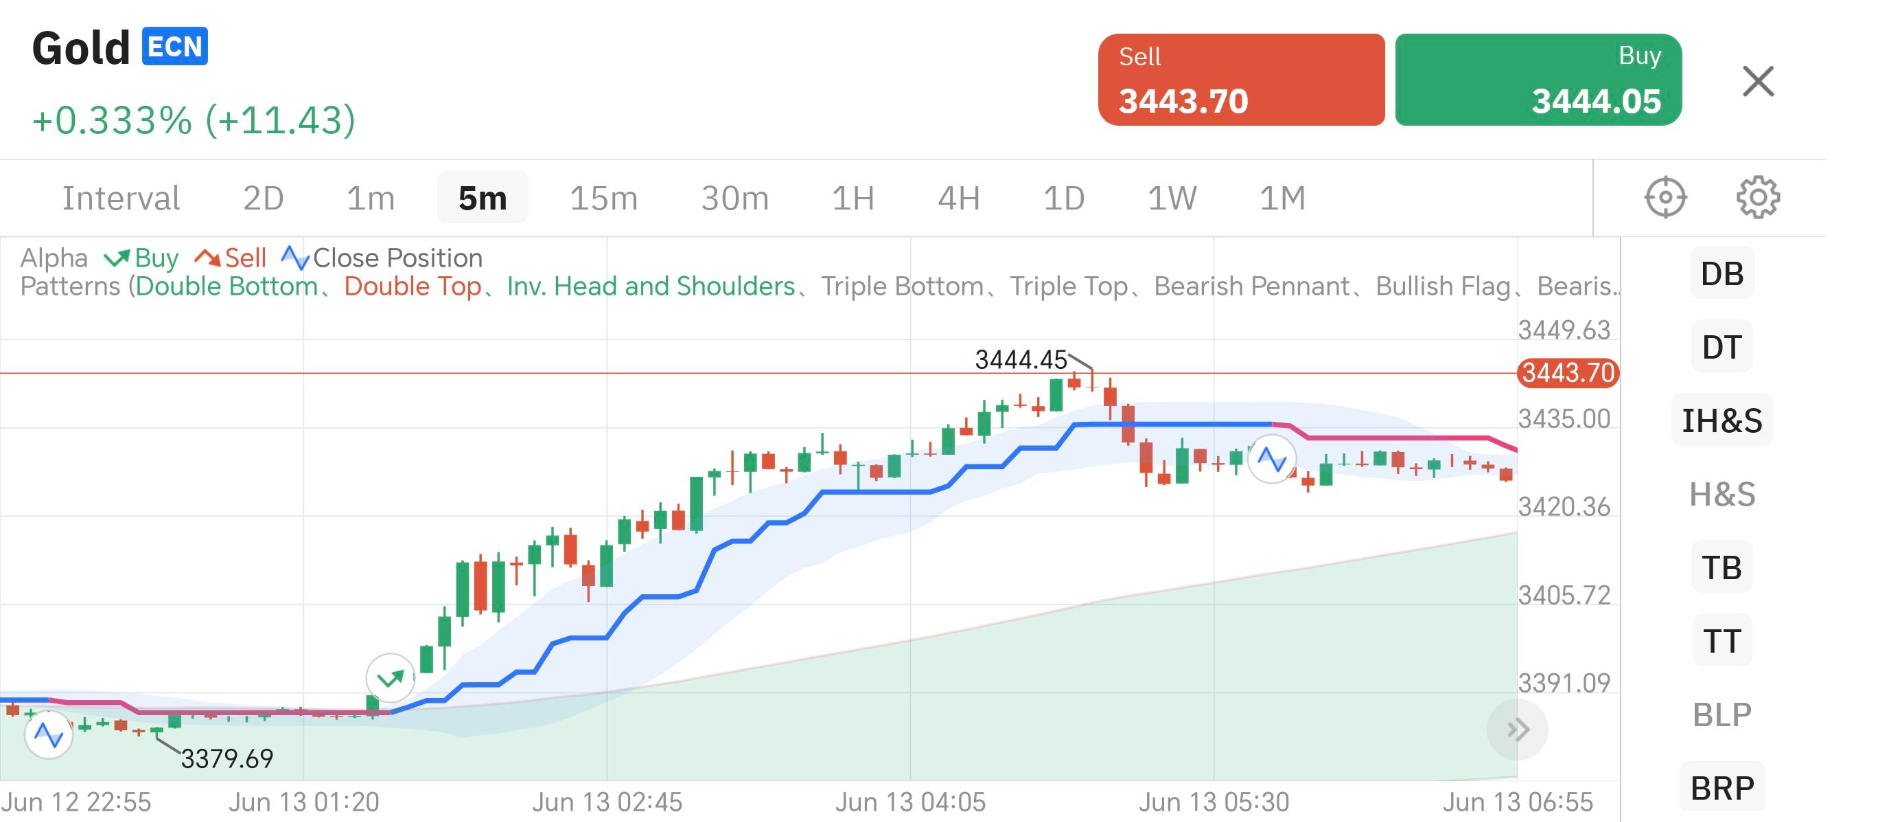This screenshot has width=1878, height=822.
Task: Click the Buy 3444.05 button
Action: [x=1537, y=79]
